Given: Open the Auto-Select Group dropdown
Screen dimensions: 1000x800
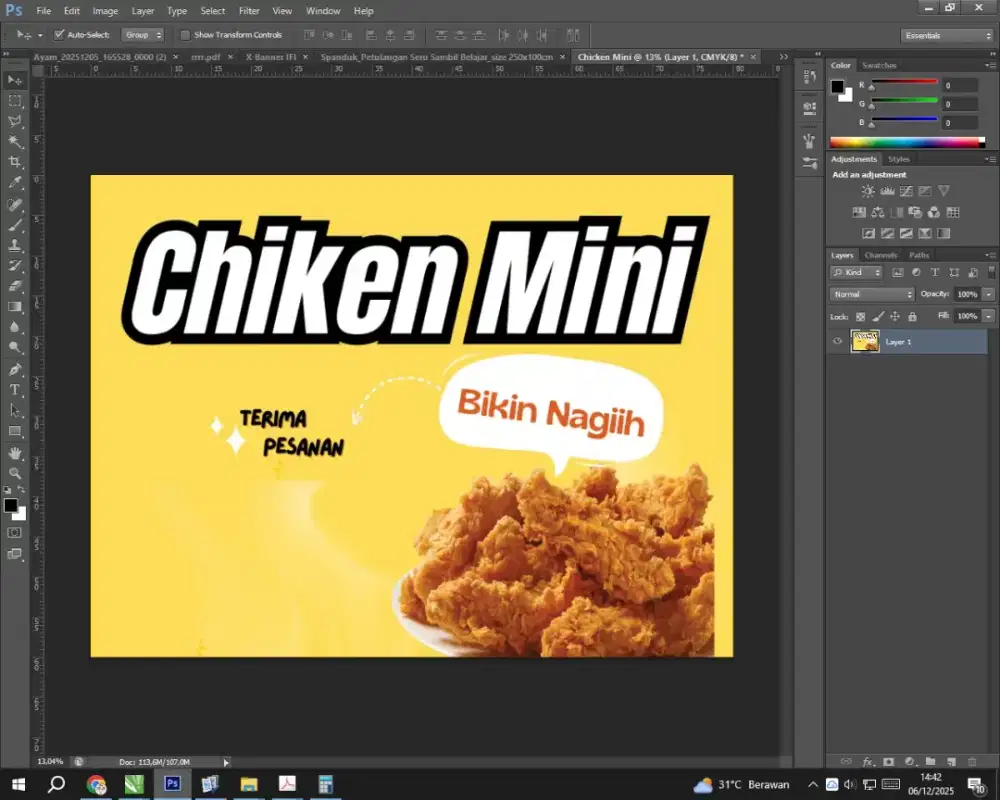Looking at the screenshot, I should (x=143, y=34).
